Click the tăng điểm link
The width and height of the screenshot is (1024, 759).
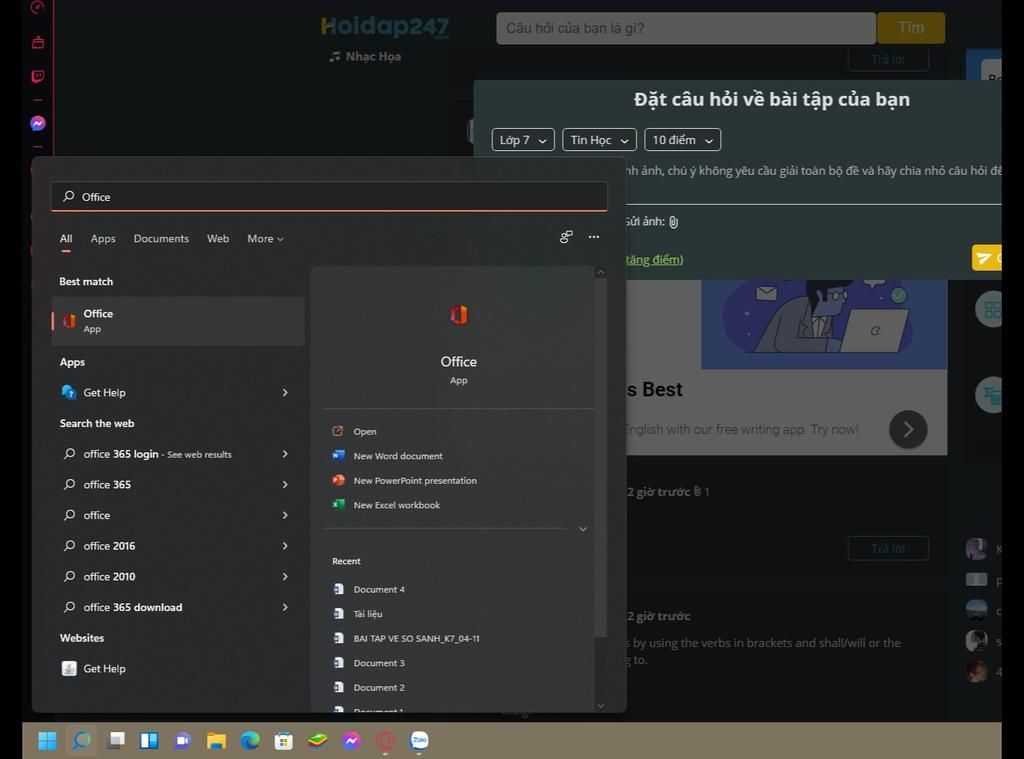click(654, 260)
